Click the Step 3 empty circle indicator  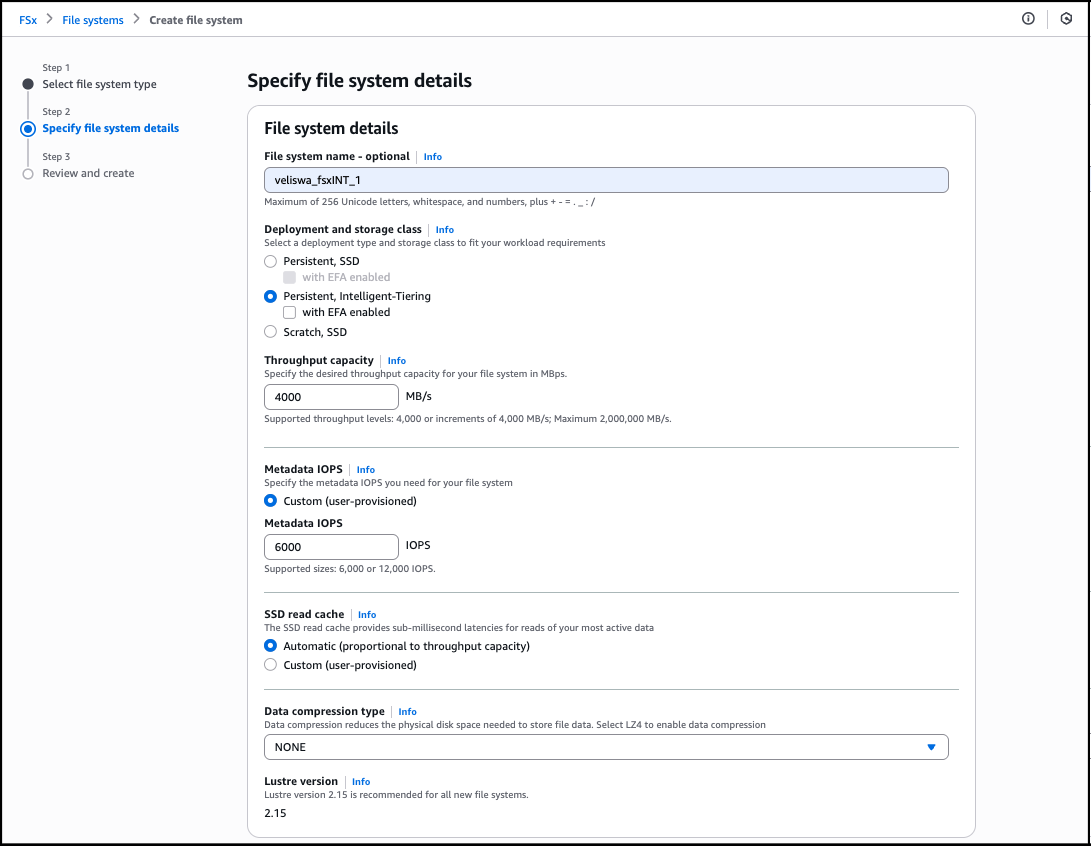tap(28, 174)
